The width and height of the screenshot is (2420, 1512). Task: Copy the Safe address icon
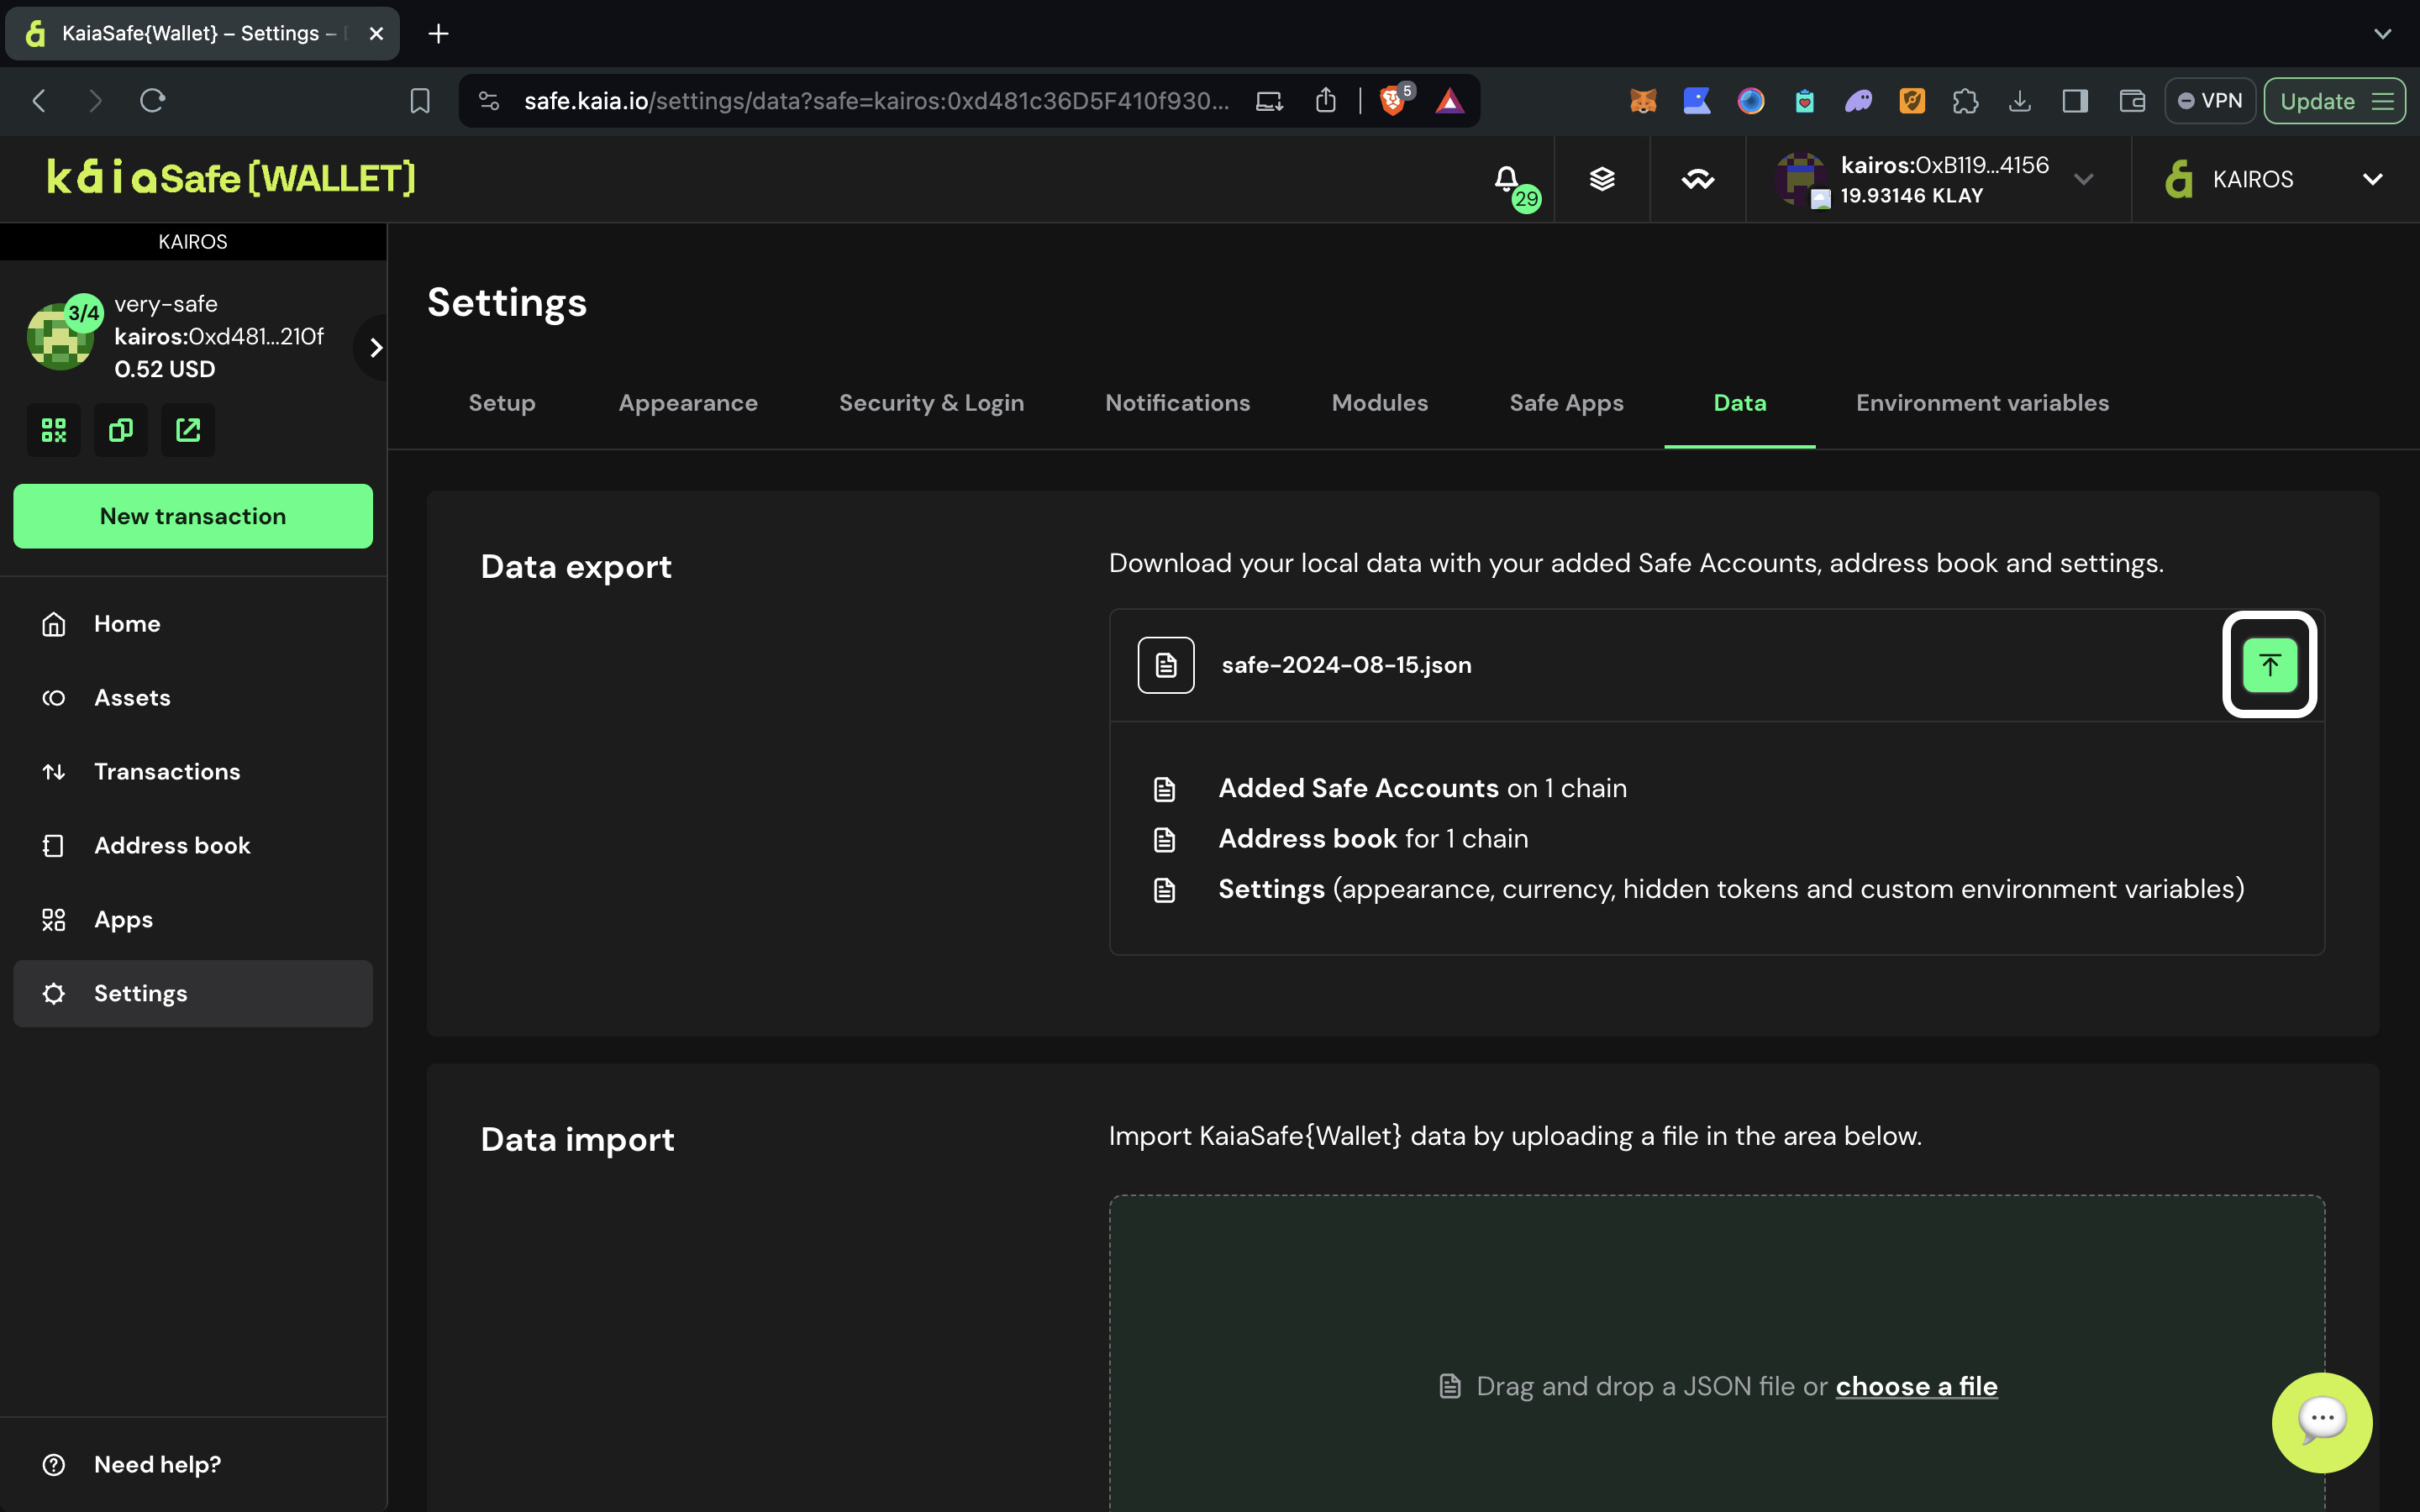121,430
